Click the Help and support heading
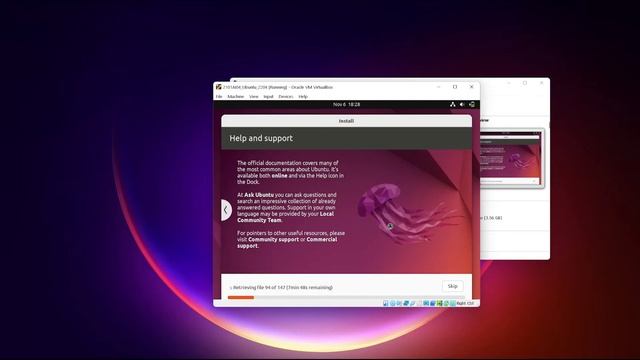Viewport: 640px width, 360px height. point(261,138)
